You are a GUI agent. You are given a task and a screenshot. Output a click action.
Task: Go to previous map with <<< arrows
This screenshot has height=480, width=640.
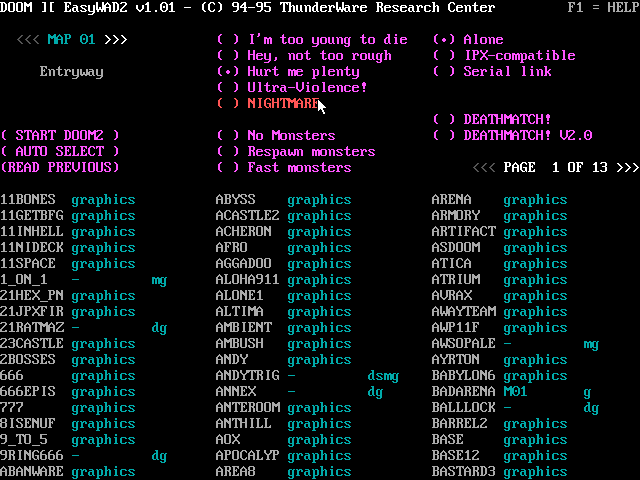[28, 40]
